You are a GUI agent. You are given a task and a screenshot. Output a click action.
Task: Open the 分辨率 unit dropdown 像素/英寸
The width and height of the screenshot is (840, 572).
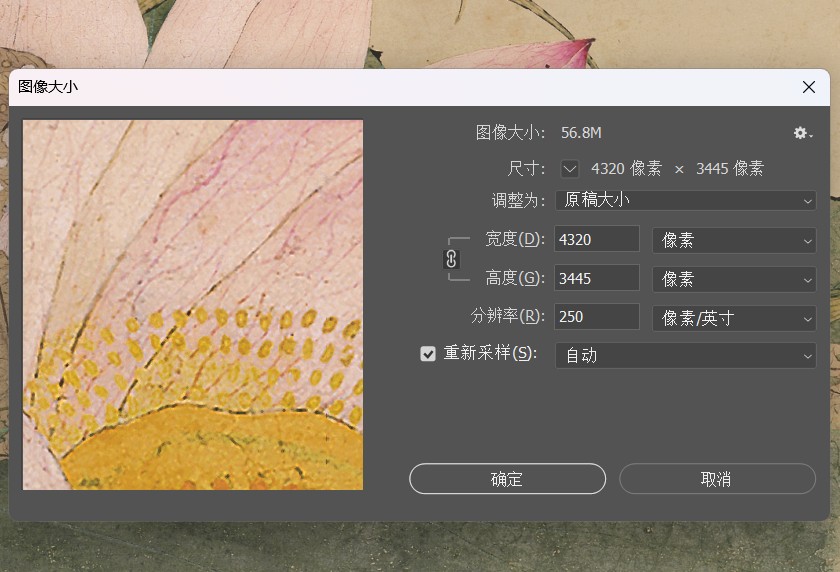pyautogui.click(x=734, y=318)
